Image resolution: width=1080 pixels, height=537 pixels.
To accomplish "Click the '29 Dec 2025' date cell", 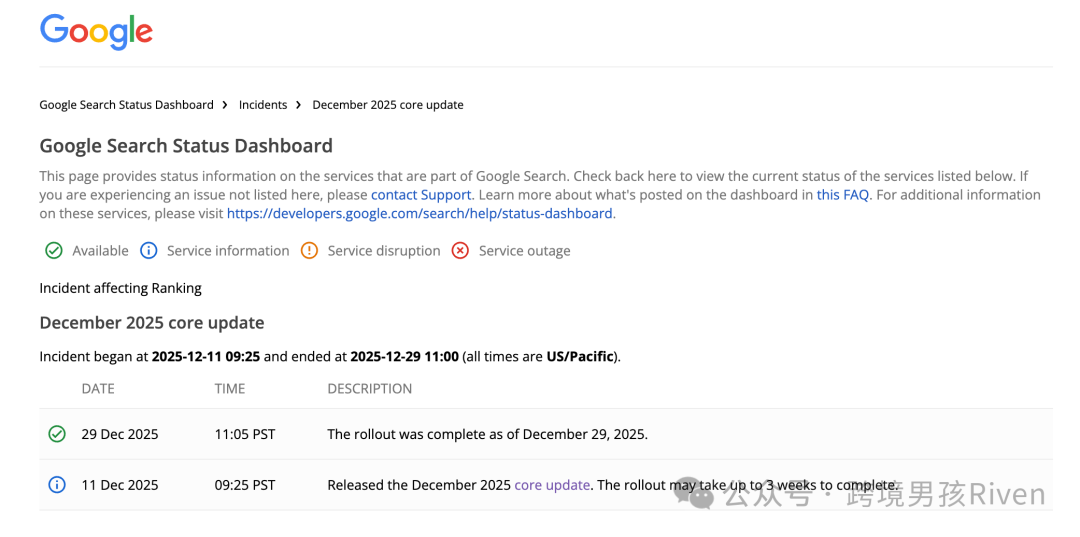I will 120,434.
